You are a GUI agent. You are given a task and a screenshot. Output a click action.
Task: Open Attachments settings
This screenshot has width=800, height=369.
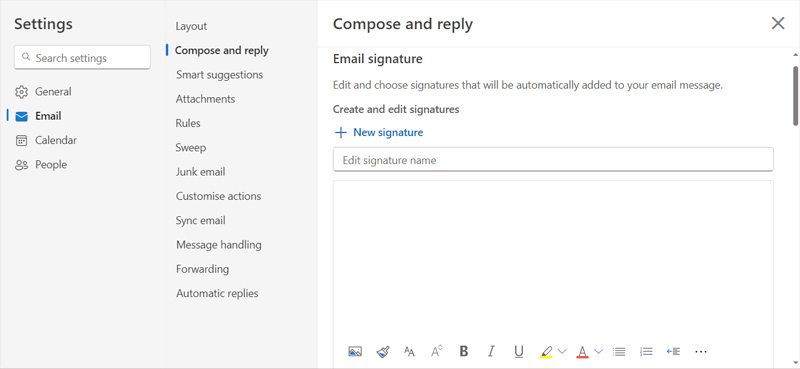(x=205, y=99)
